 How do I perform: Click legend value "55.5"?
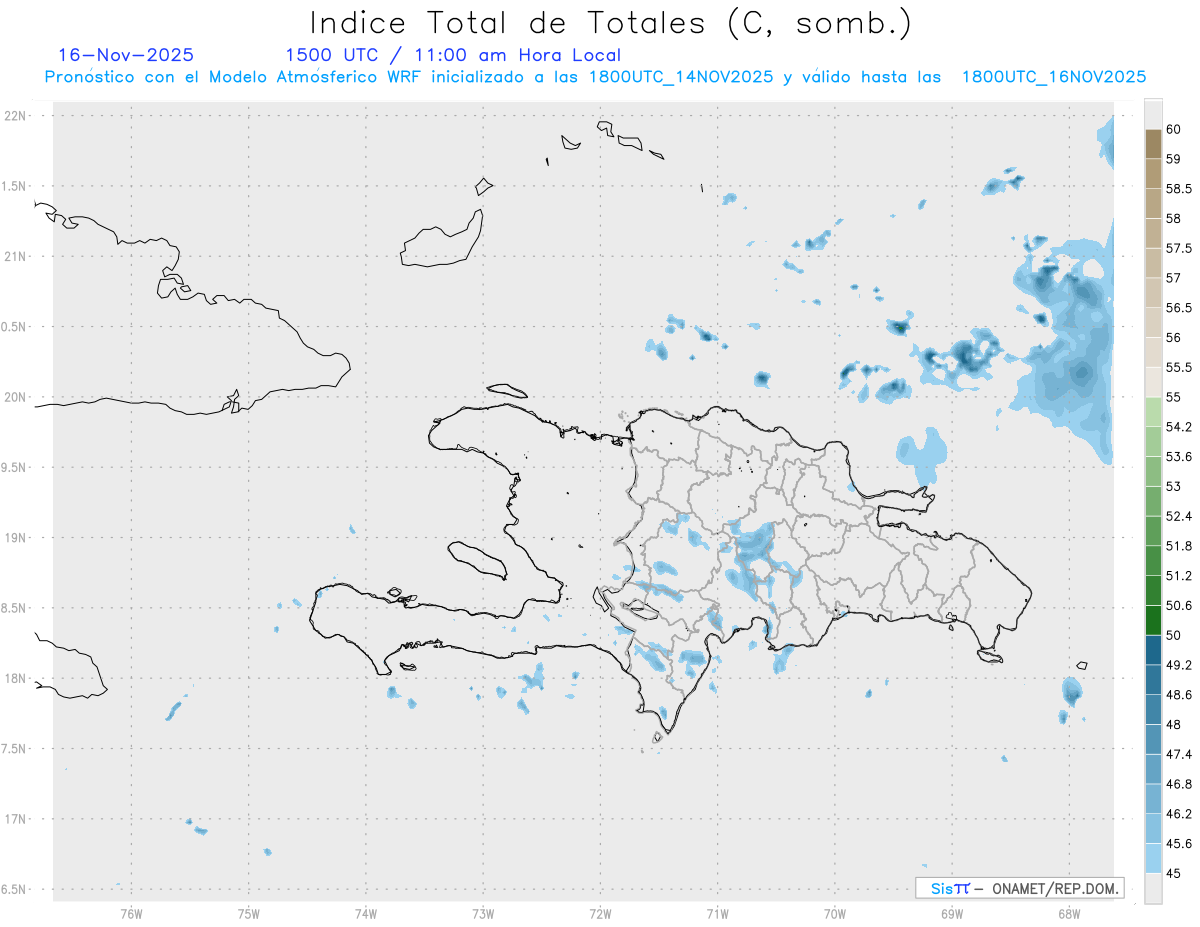point(1179,367)
